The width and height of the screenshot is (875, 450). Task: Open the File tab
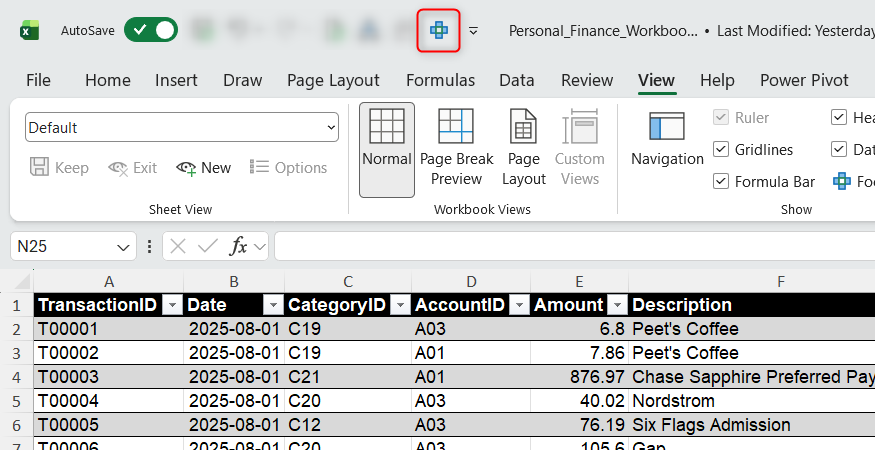(39, 80)
